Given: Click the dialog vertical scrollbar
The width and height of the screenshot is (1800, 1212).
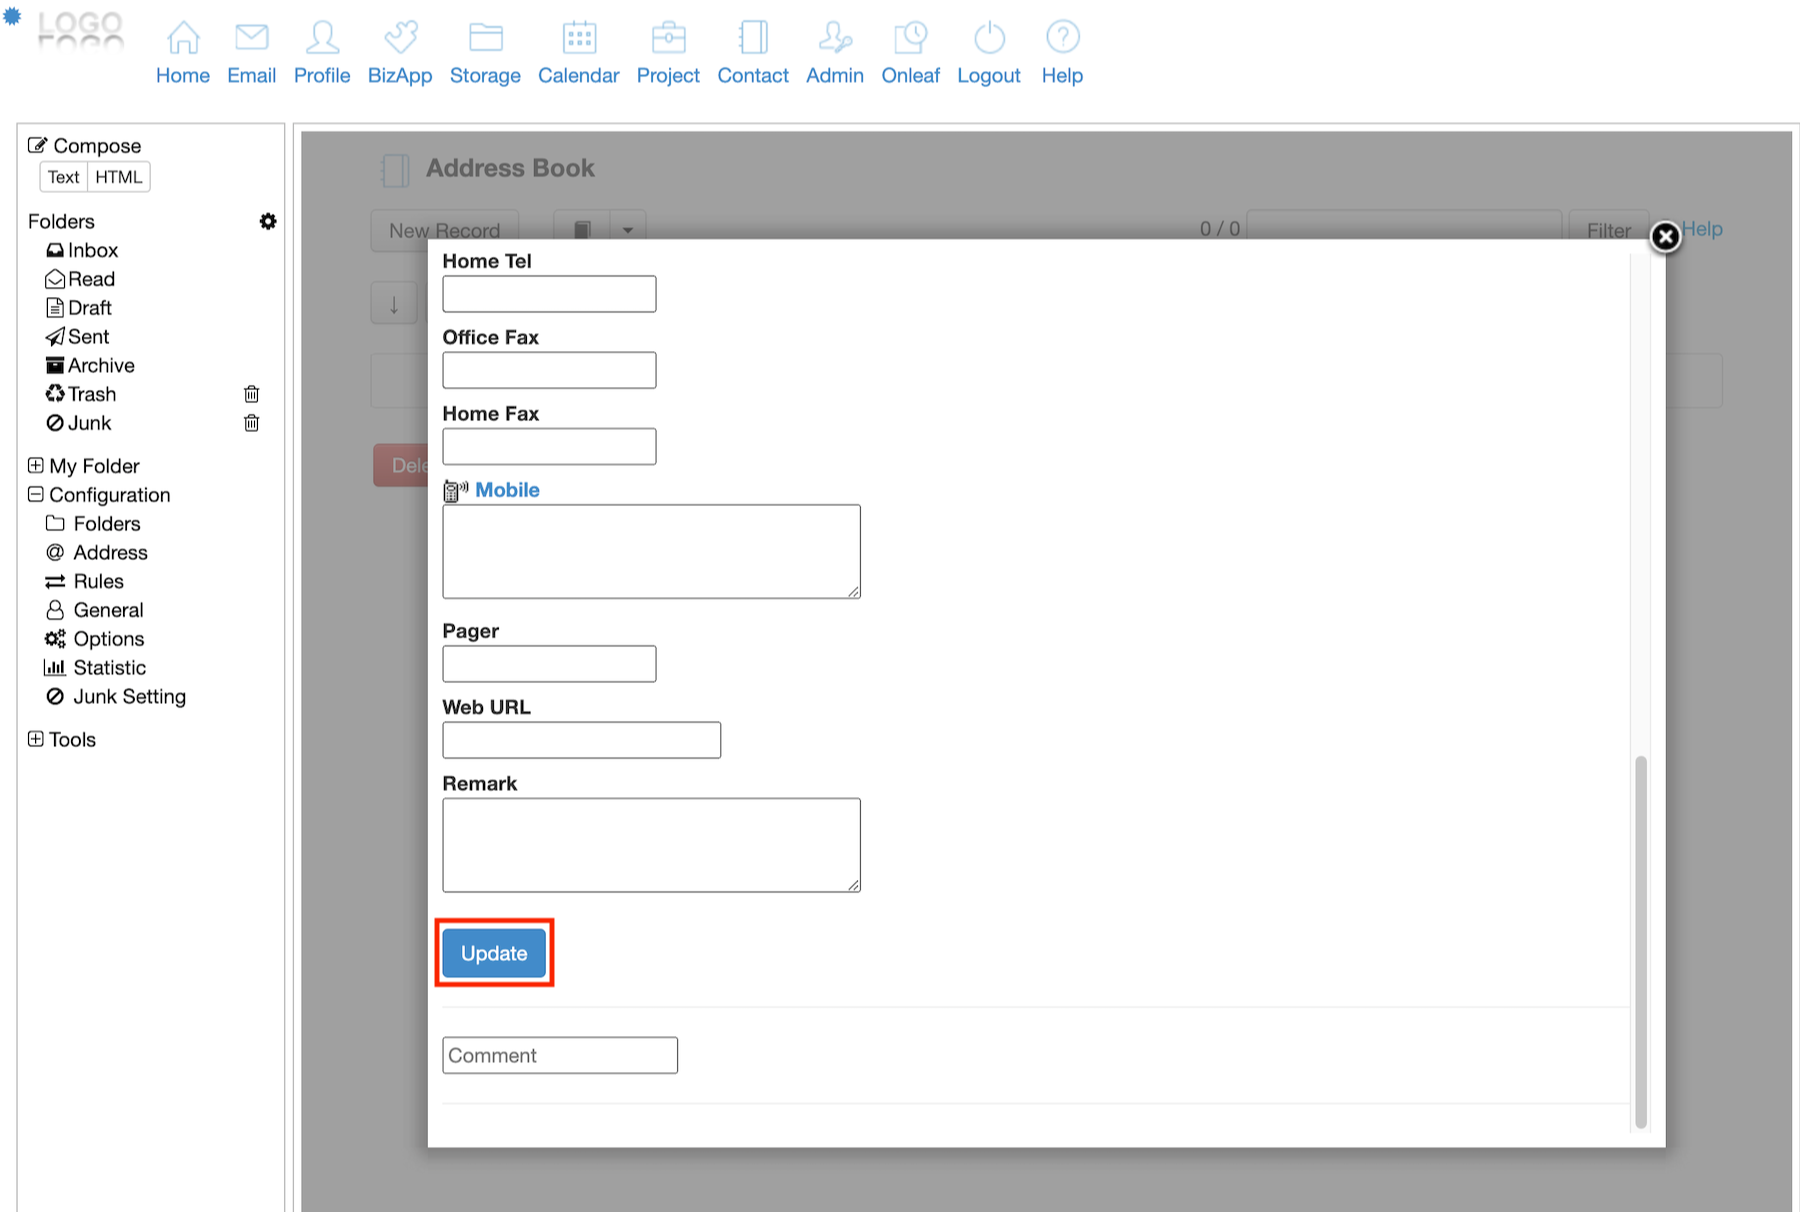Looking at the screenshot, I should (x=1640, y=940).
